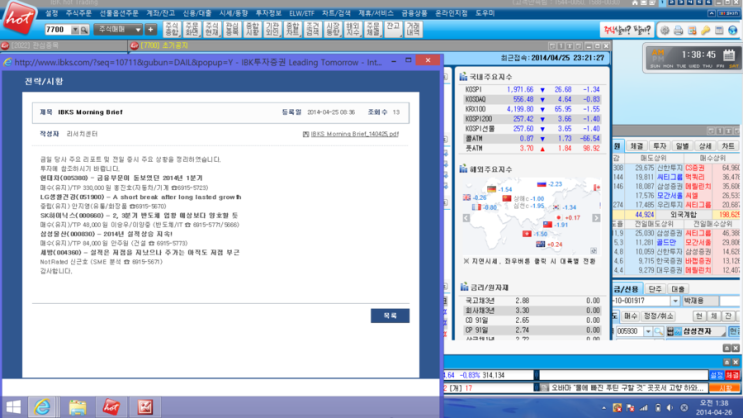The height and width of the screenshot is (418, 743).
Task: Click the KOSDAQ index row
Action: [533, 100]
